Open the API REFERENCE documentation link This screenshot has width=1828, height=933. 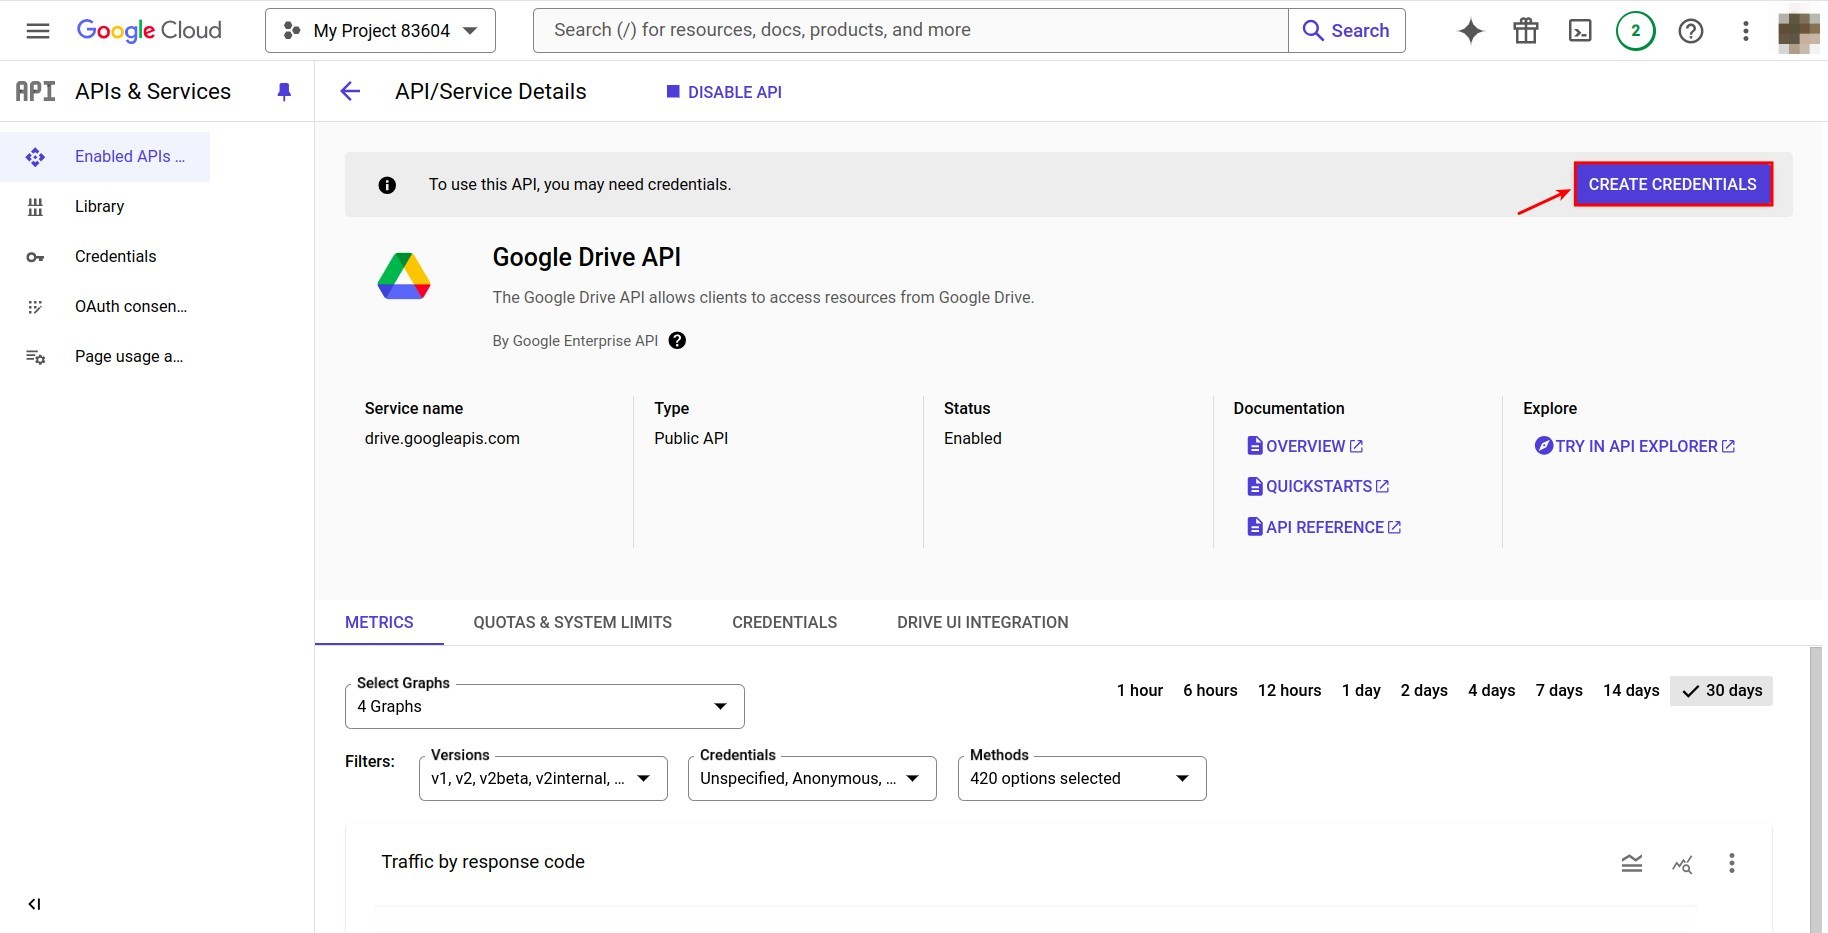[1323, 527]
